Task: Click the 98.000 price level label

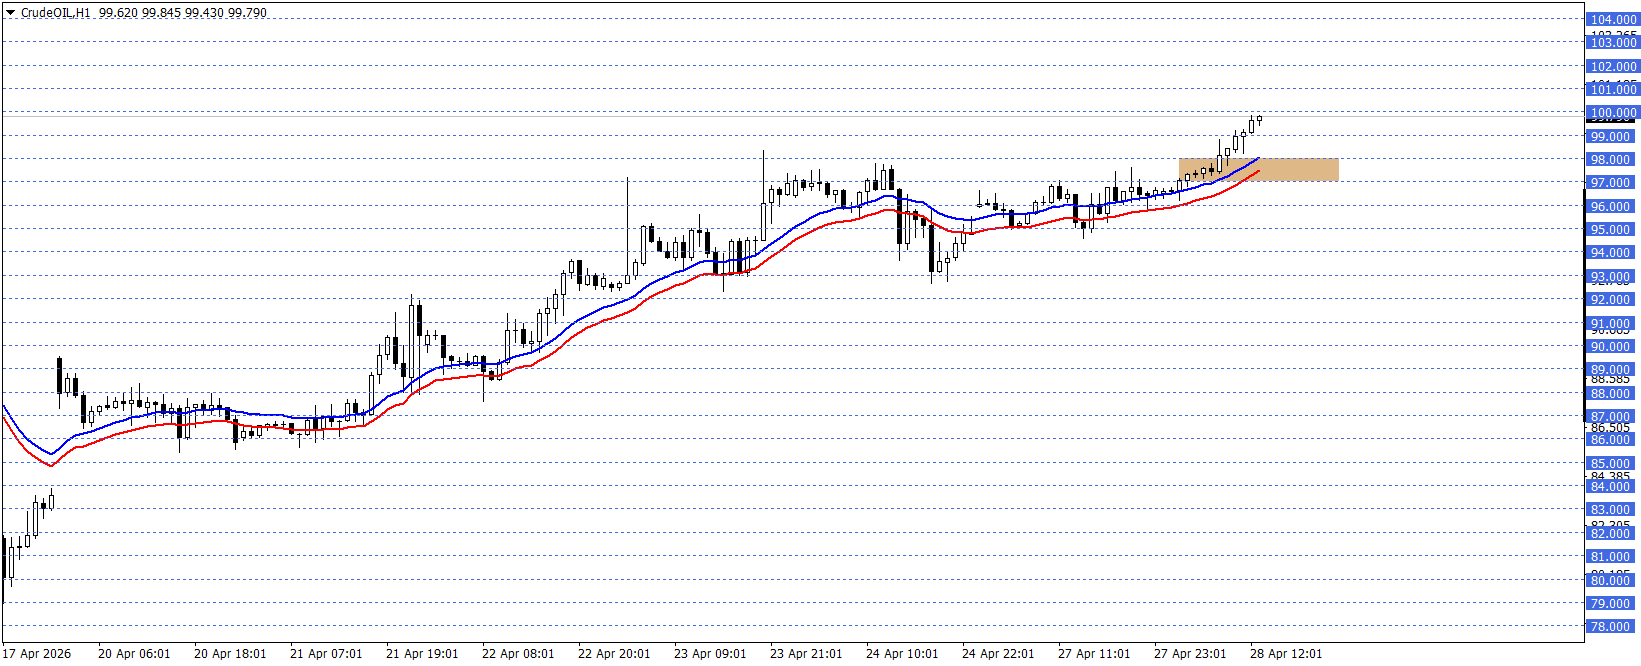Action: (x=1612, y=160)
